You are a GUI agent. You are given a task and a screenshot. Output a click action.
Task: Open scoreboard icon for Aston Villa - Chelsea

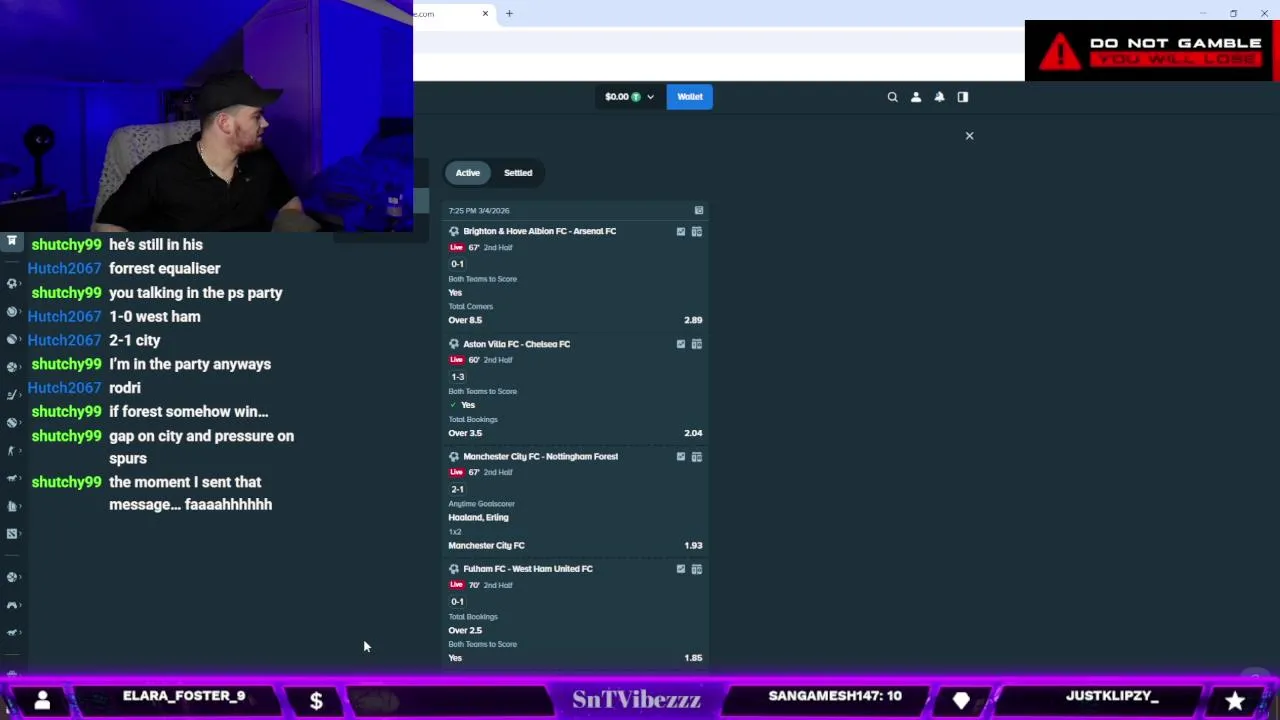pos(697,344)
